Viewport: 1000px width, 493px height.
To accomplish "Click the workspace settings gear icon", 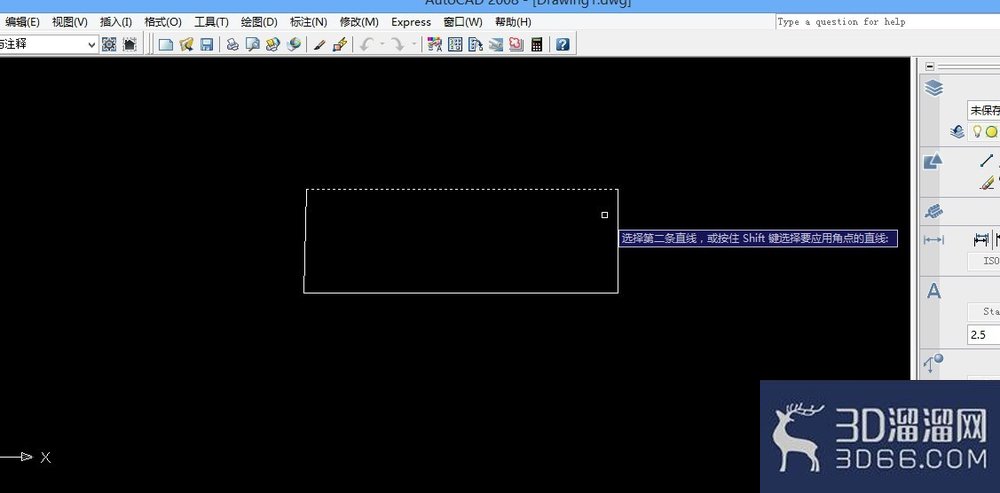I will click(x=109, y=44).
